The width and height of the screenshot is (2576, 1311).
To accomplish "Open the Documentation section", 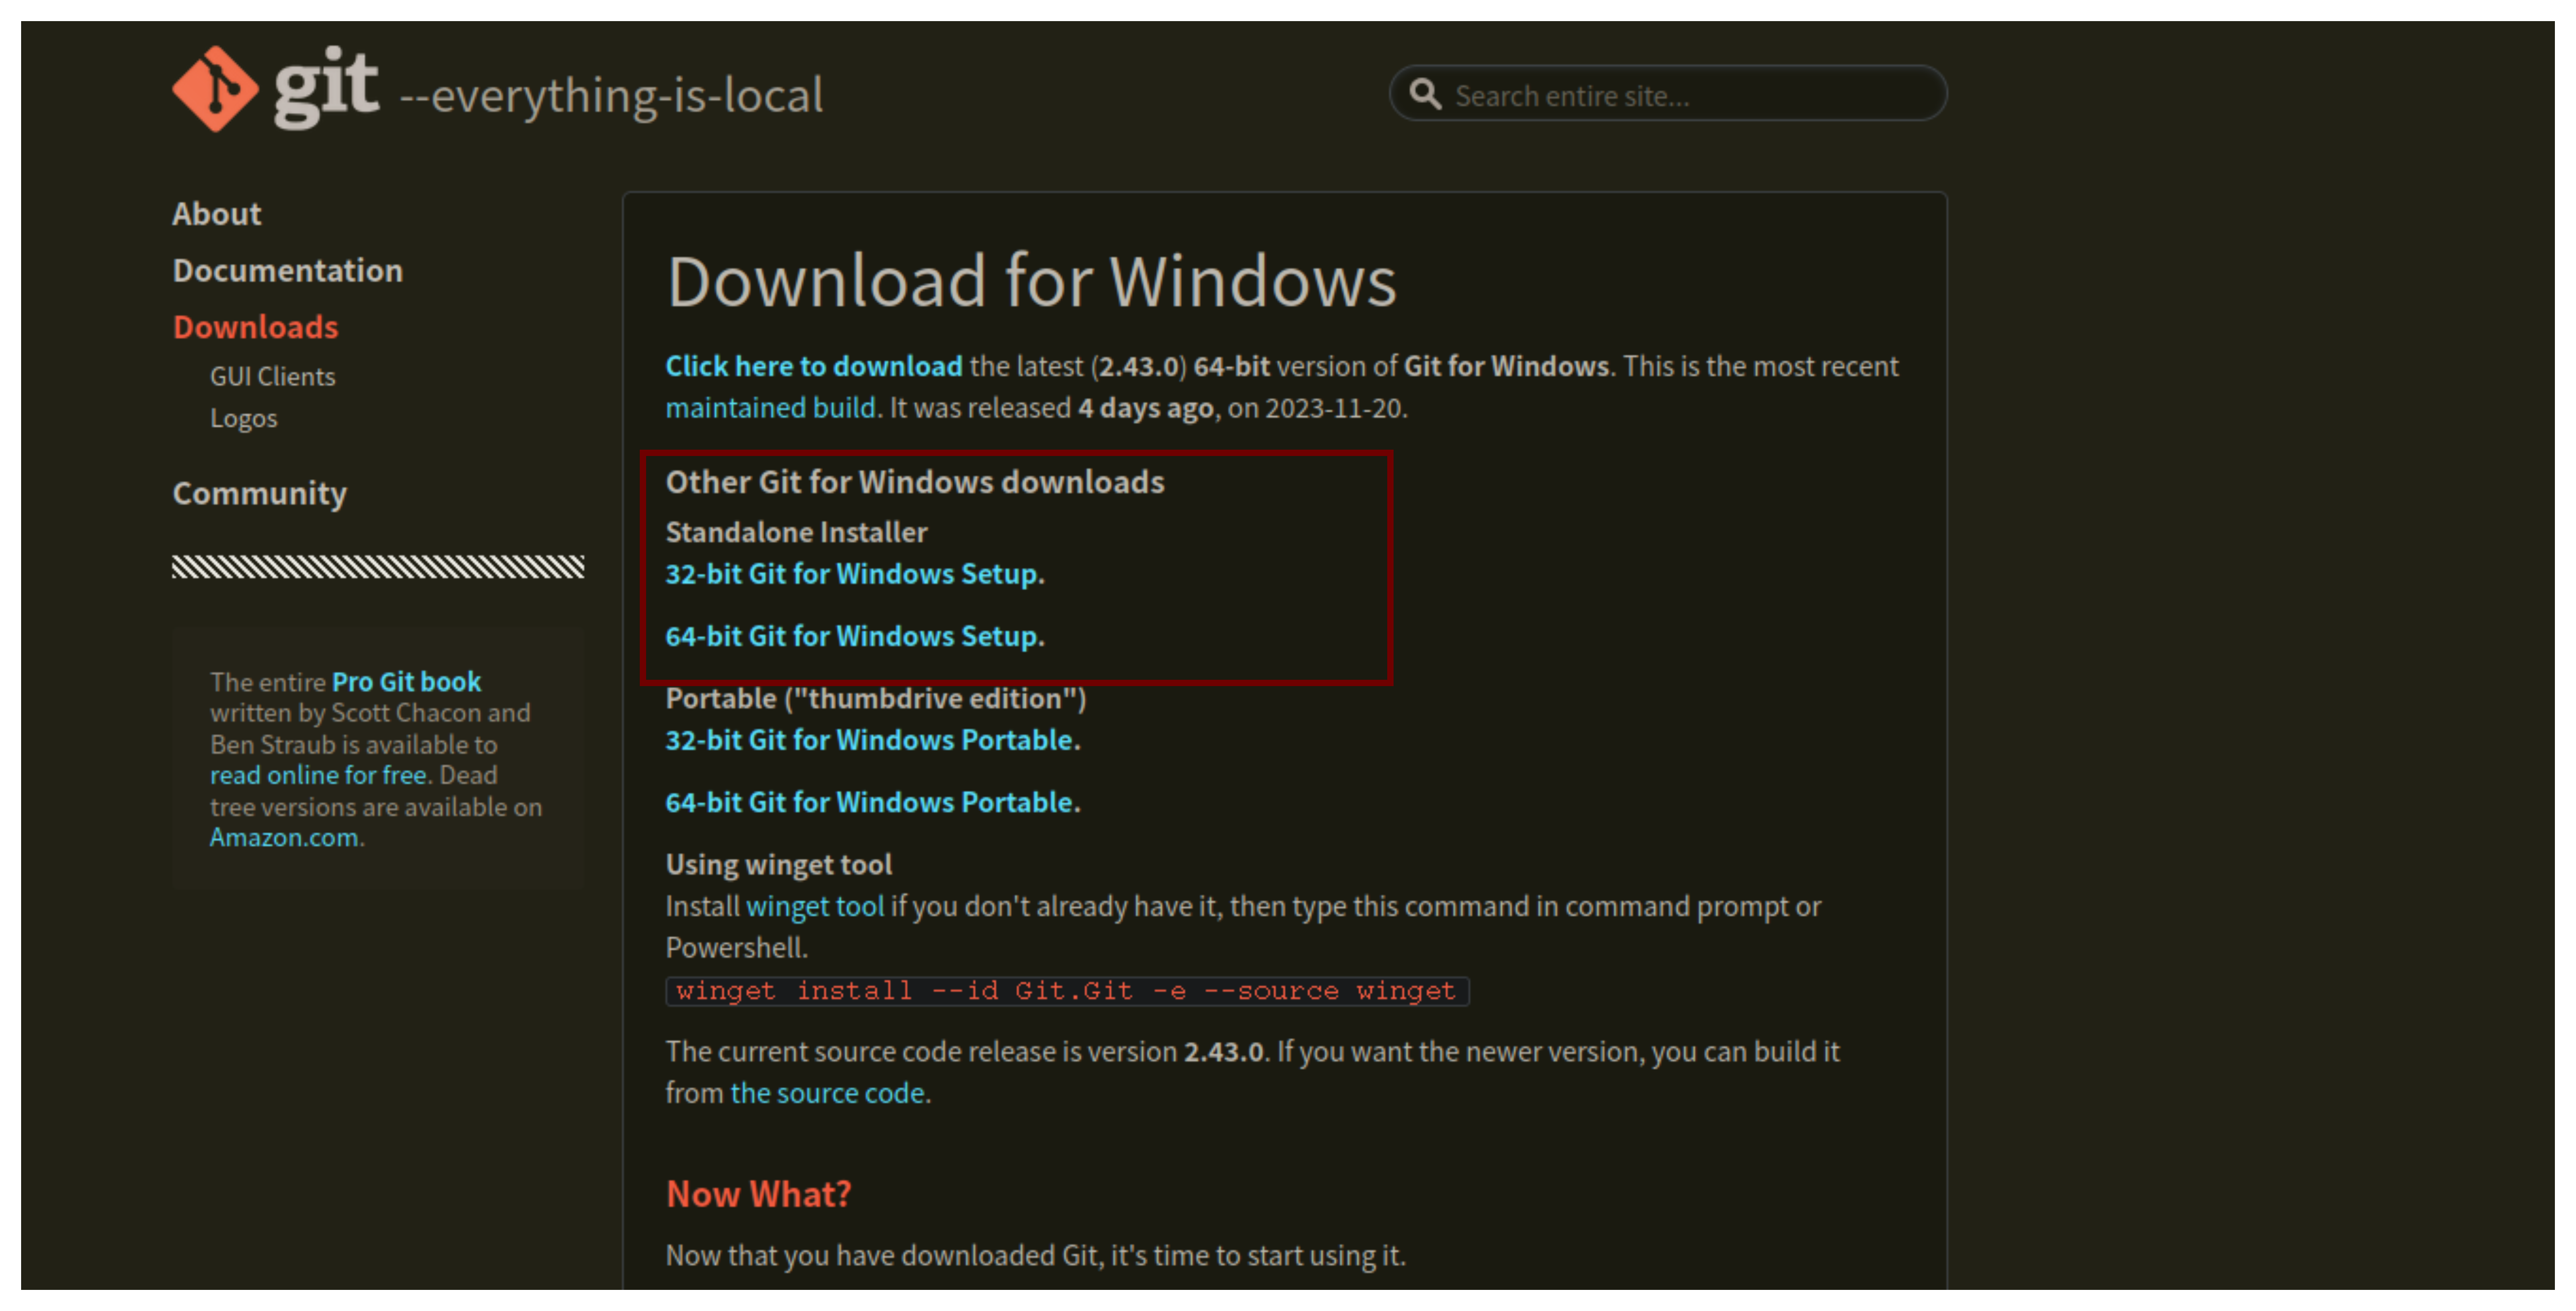I will coord(288,271).
